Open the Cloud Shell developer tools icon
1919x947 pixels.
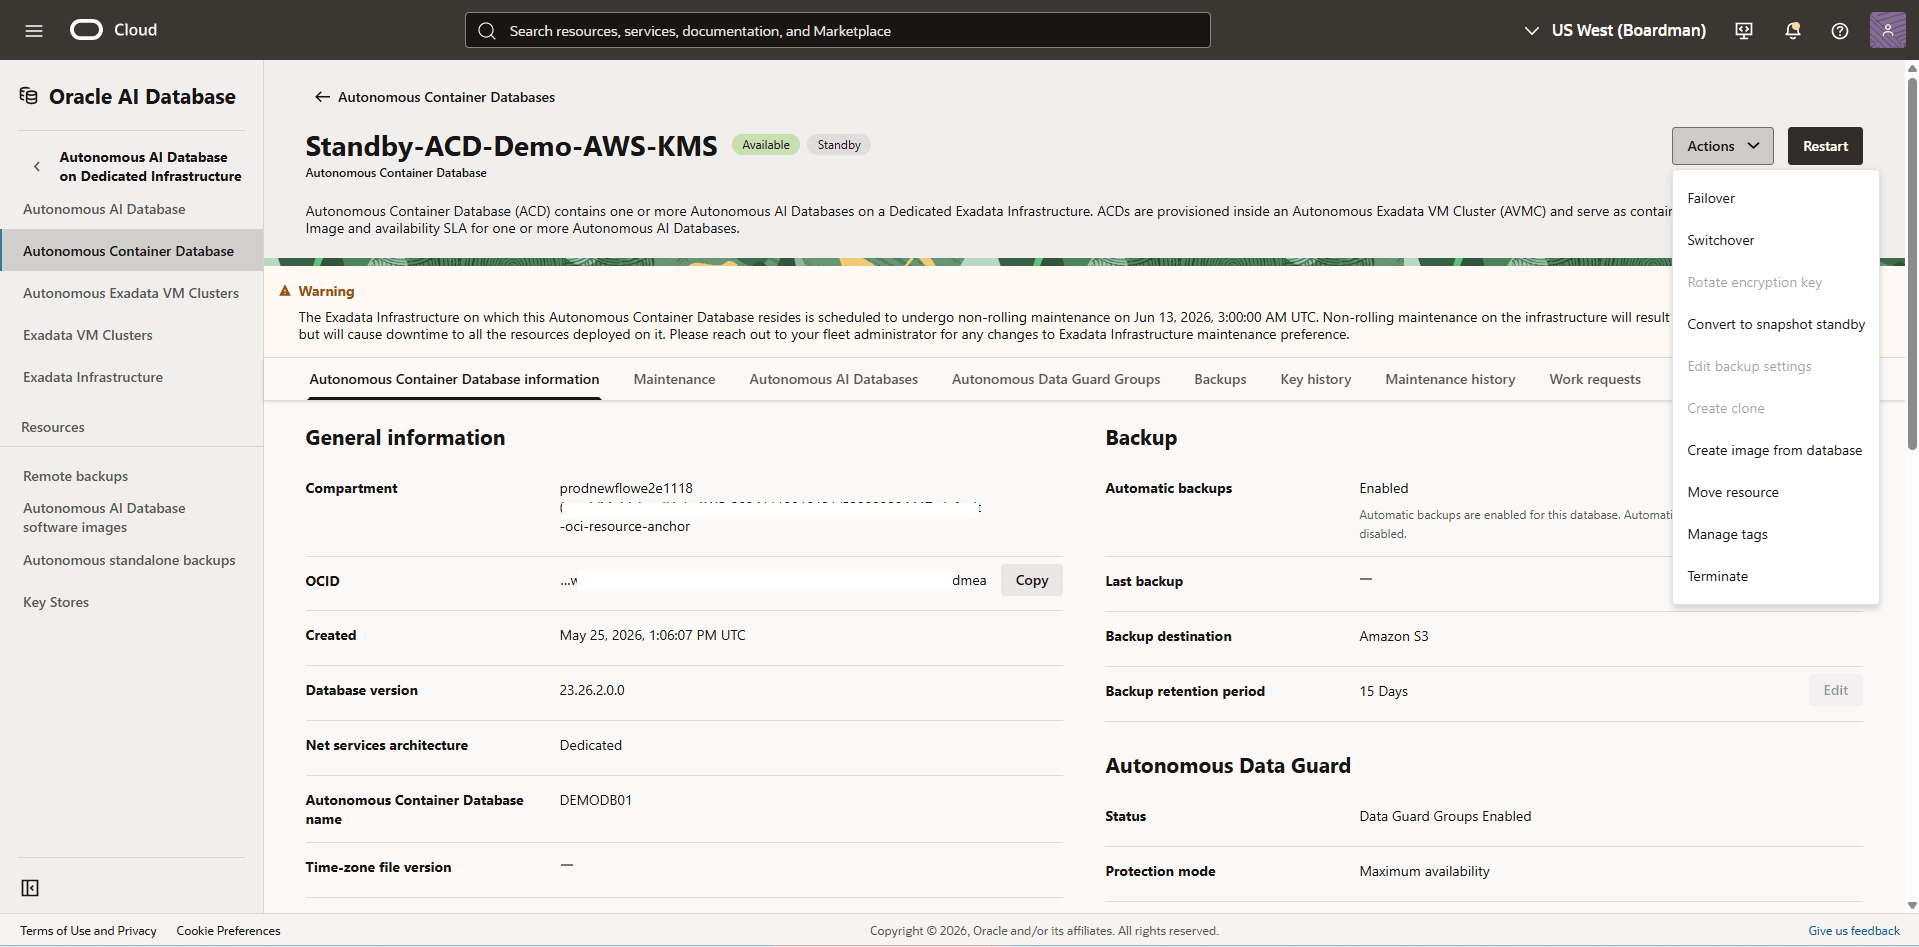tap(1744, 31)
